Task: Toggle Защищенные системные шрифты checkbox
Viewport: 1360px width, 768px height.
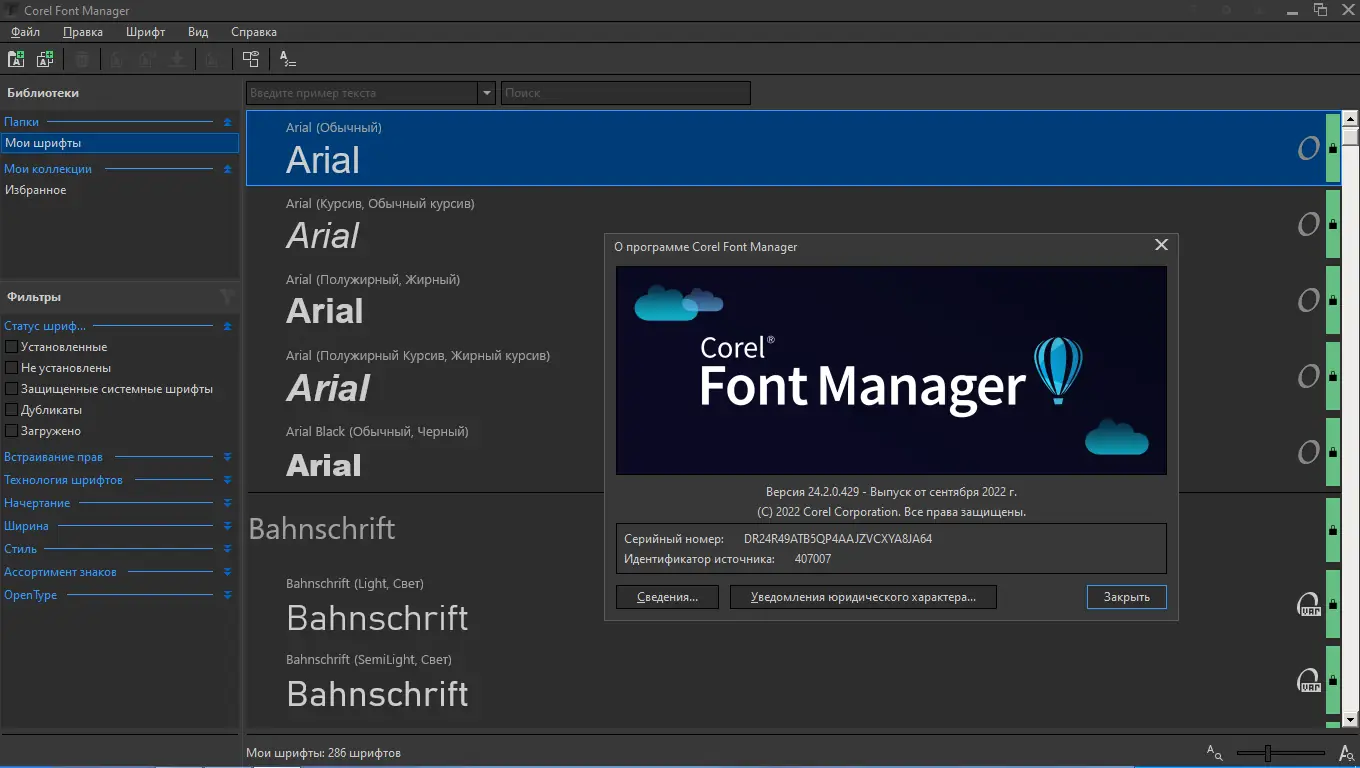Action: pos(12,389)
